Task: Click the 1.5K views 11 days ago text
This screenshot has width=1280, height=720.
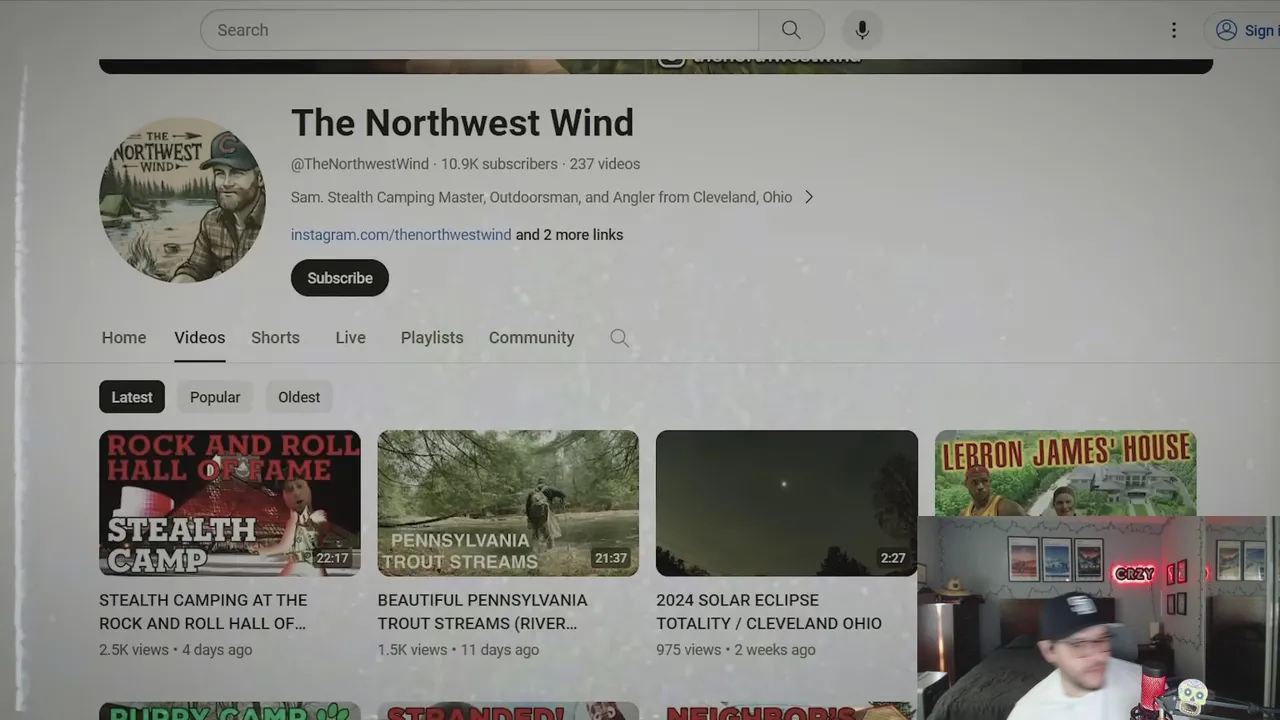Action: click(458, 650)
